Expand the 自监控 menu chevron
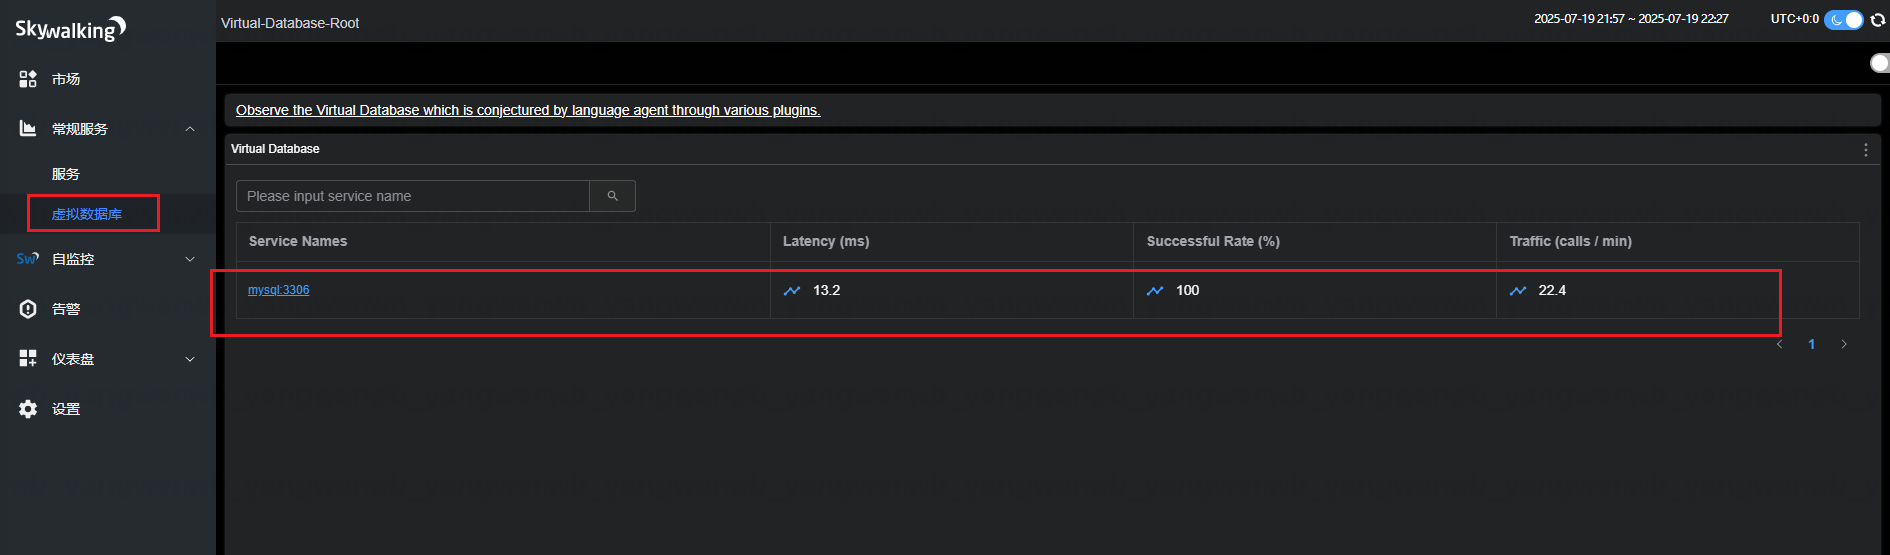This screenshot has width=1890, height=555. 190,259
